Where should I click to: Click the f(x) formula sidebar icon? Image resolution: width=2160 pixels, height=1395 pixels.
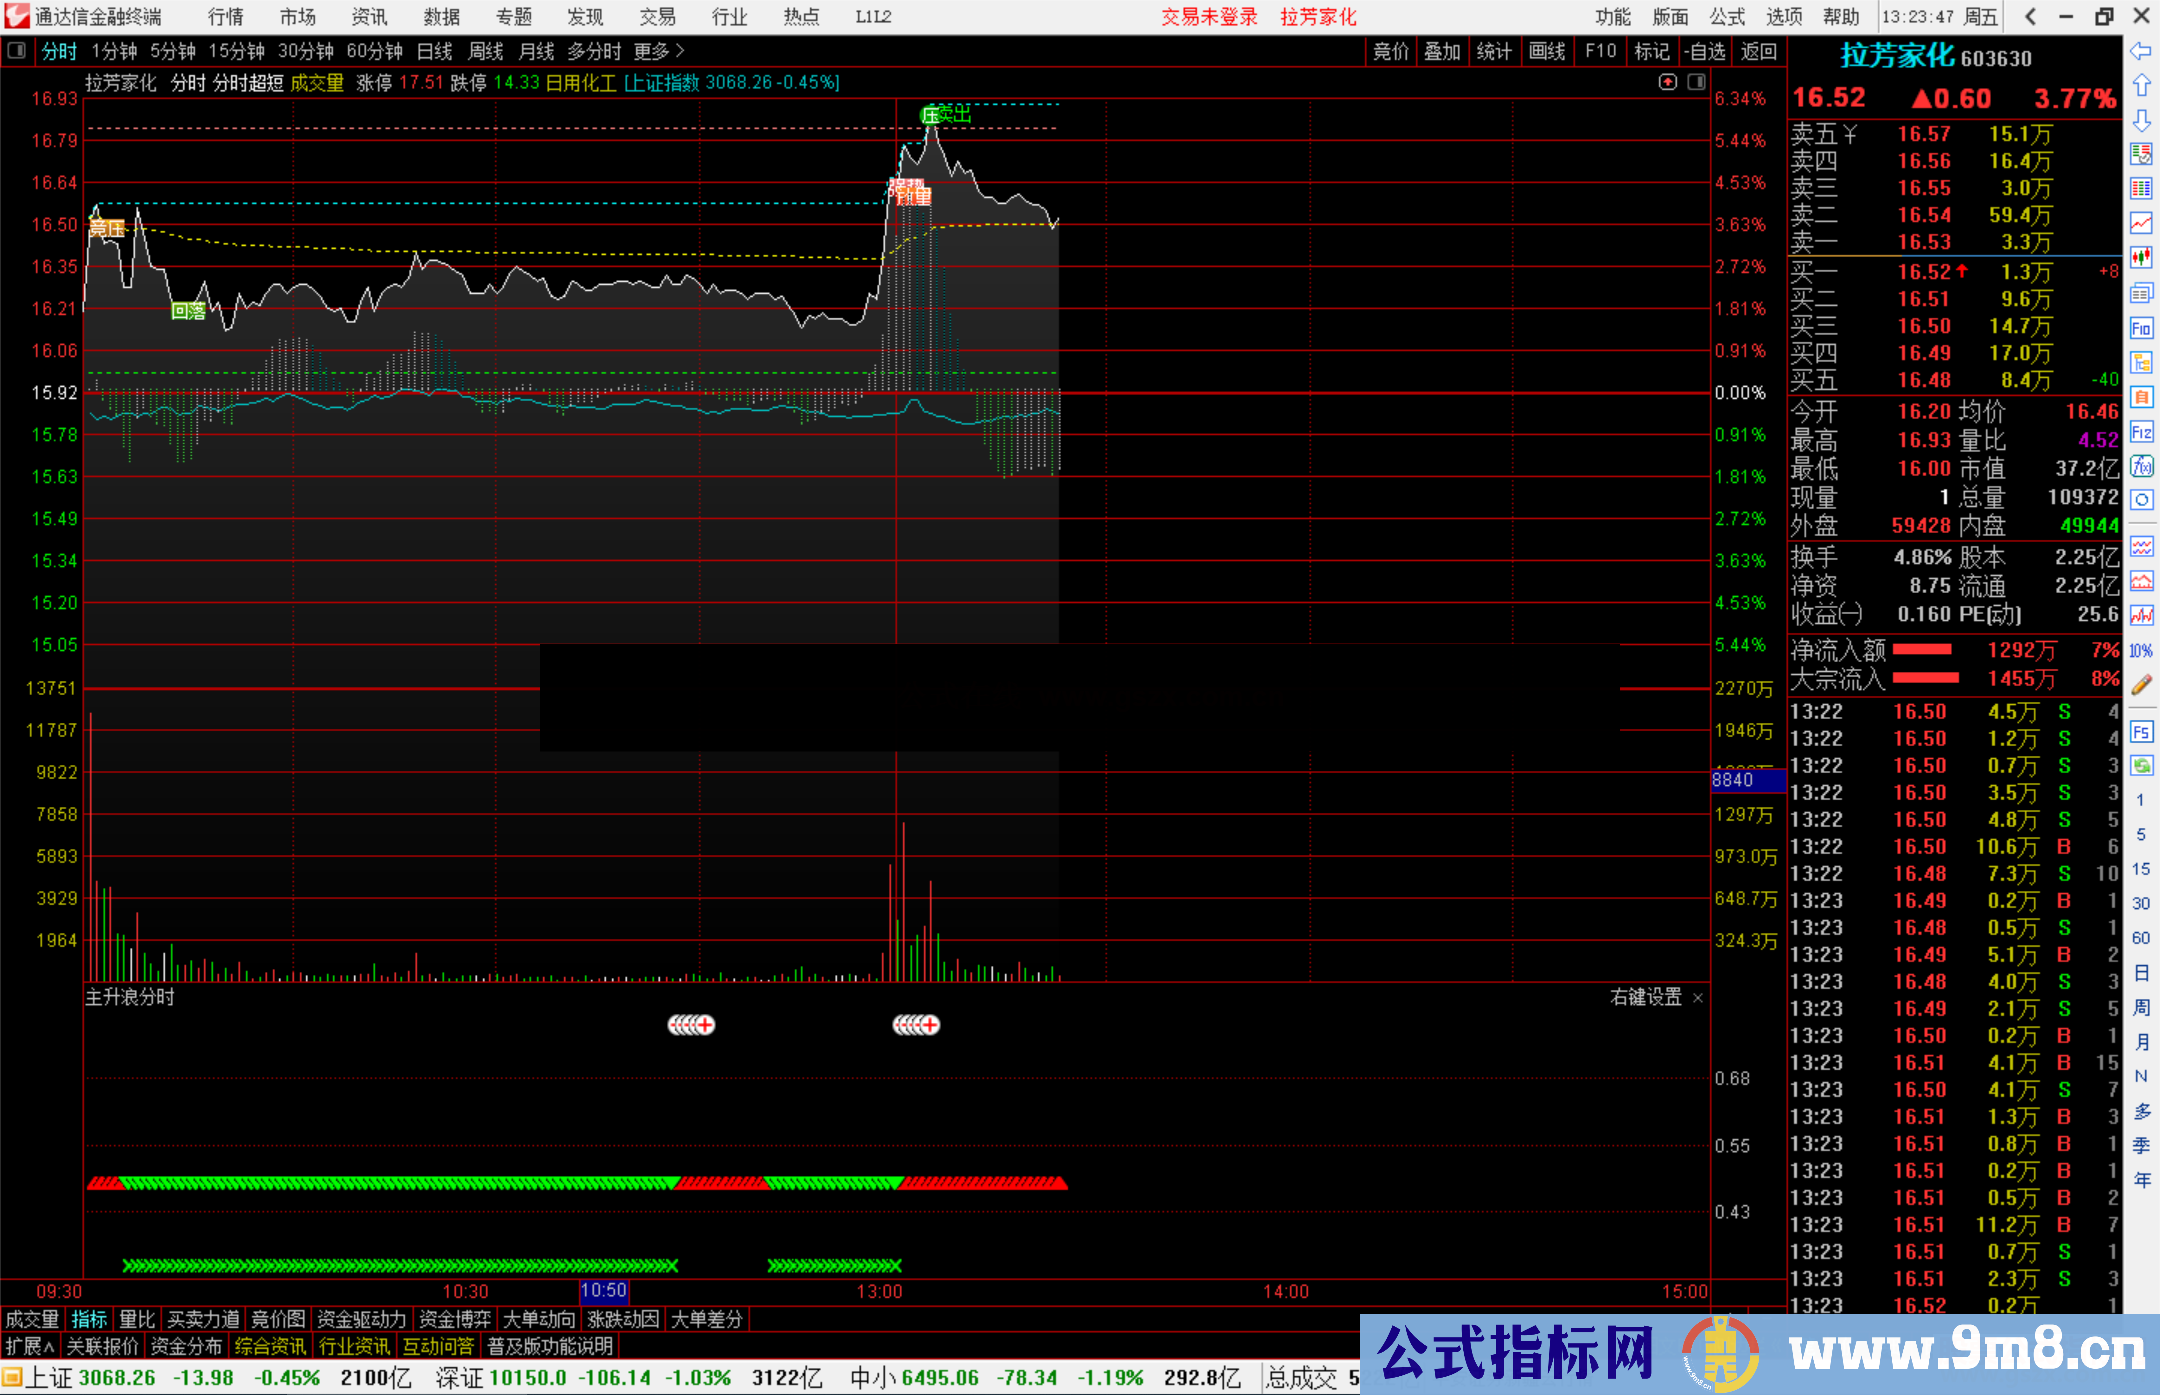coord(2141,466)
